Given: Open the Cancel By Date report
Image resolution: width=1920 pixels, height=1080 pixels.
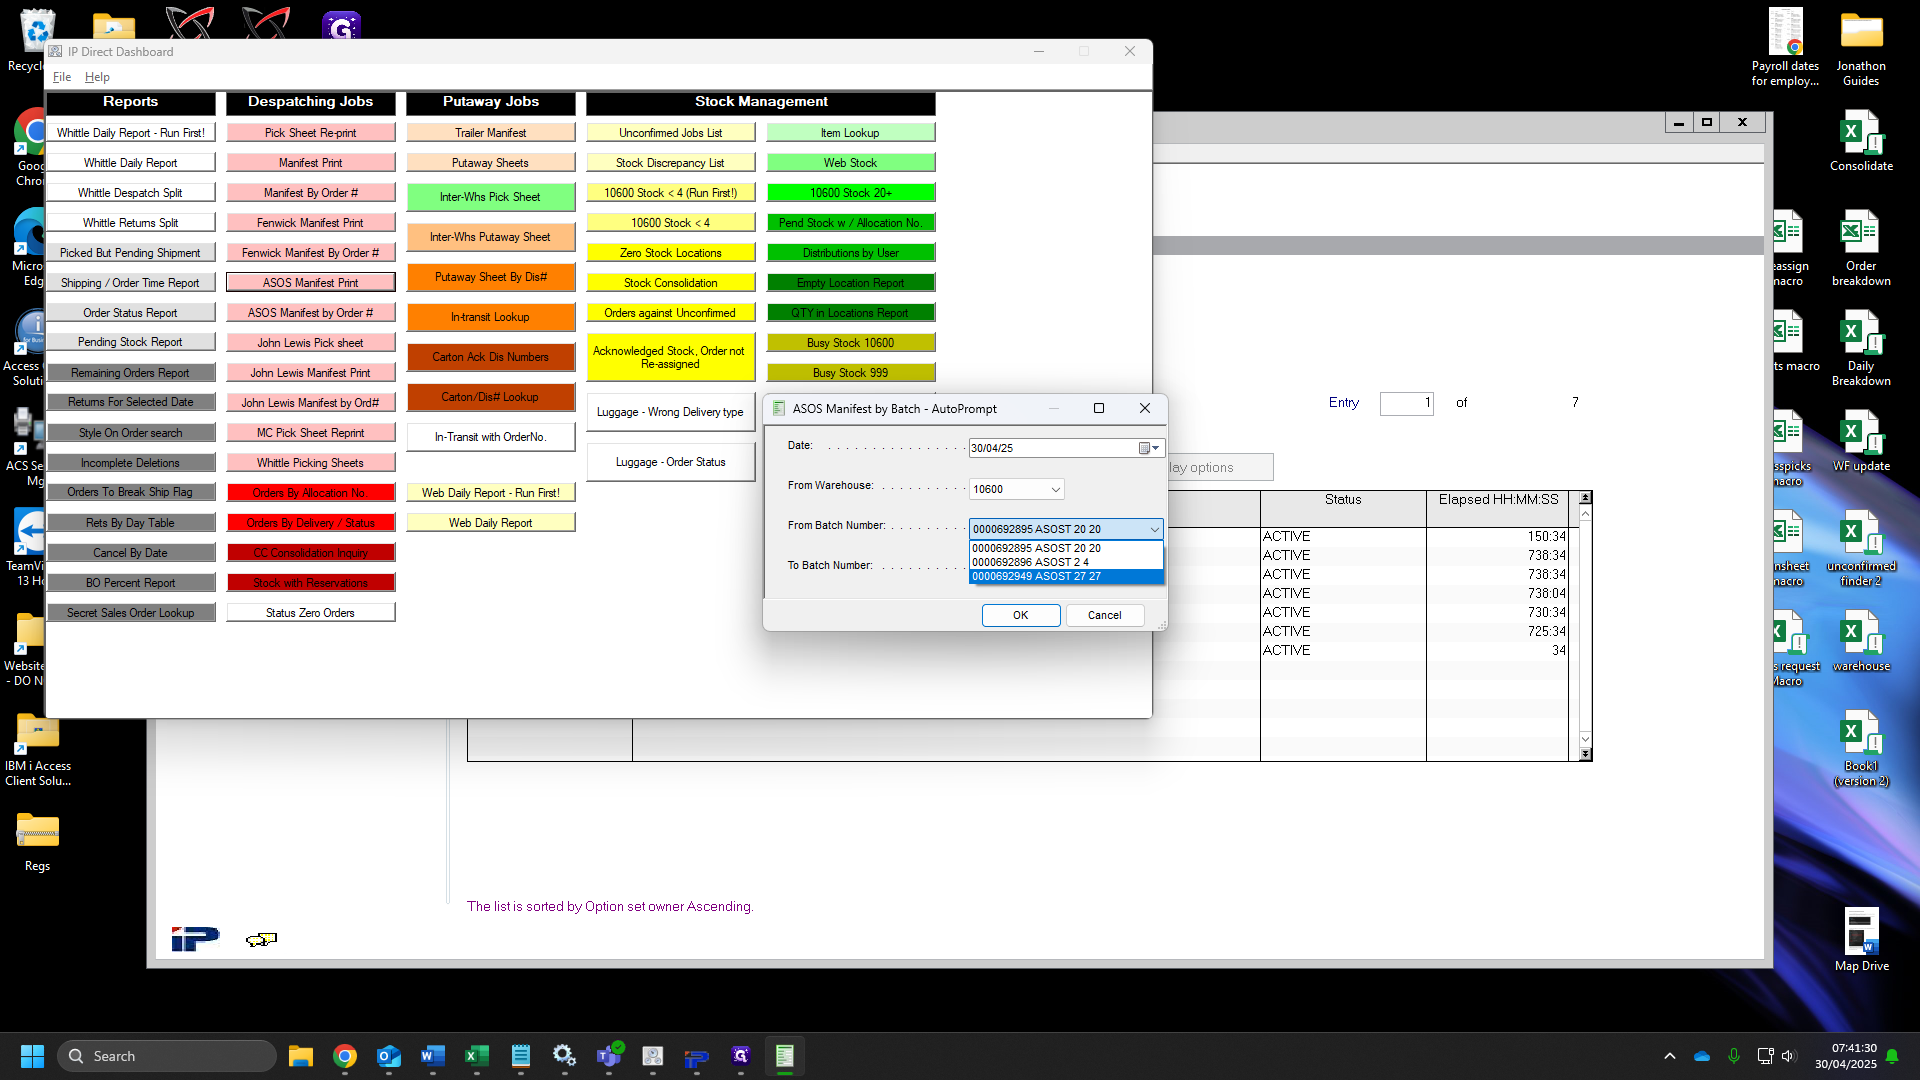Looking at the screenshot, I should tap(131, 553).
